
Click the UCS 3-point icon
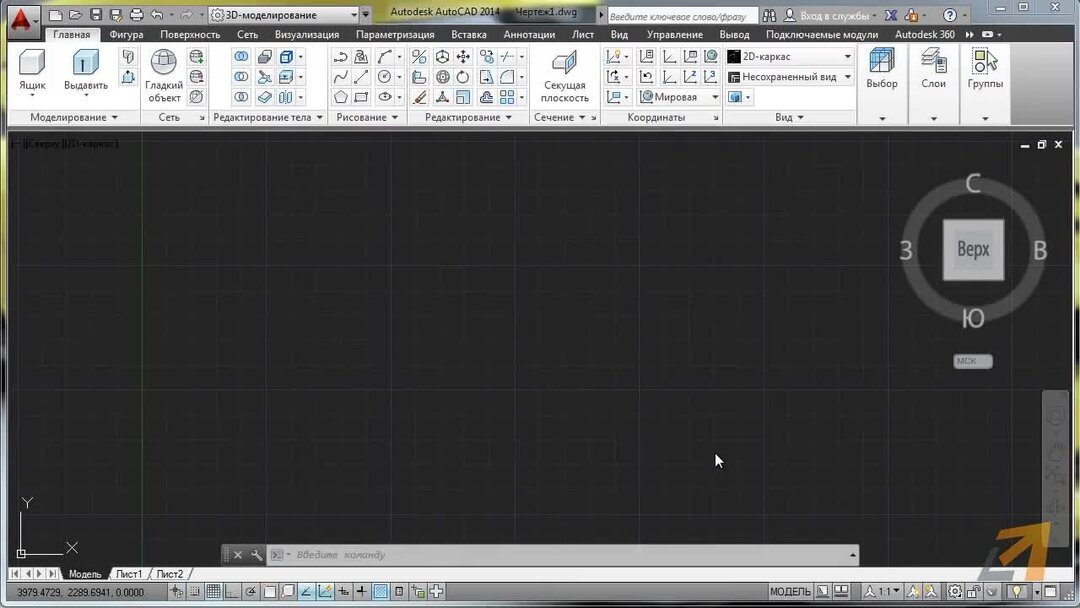pyautogui.click(x=709, y=77)
